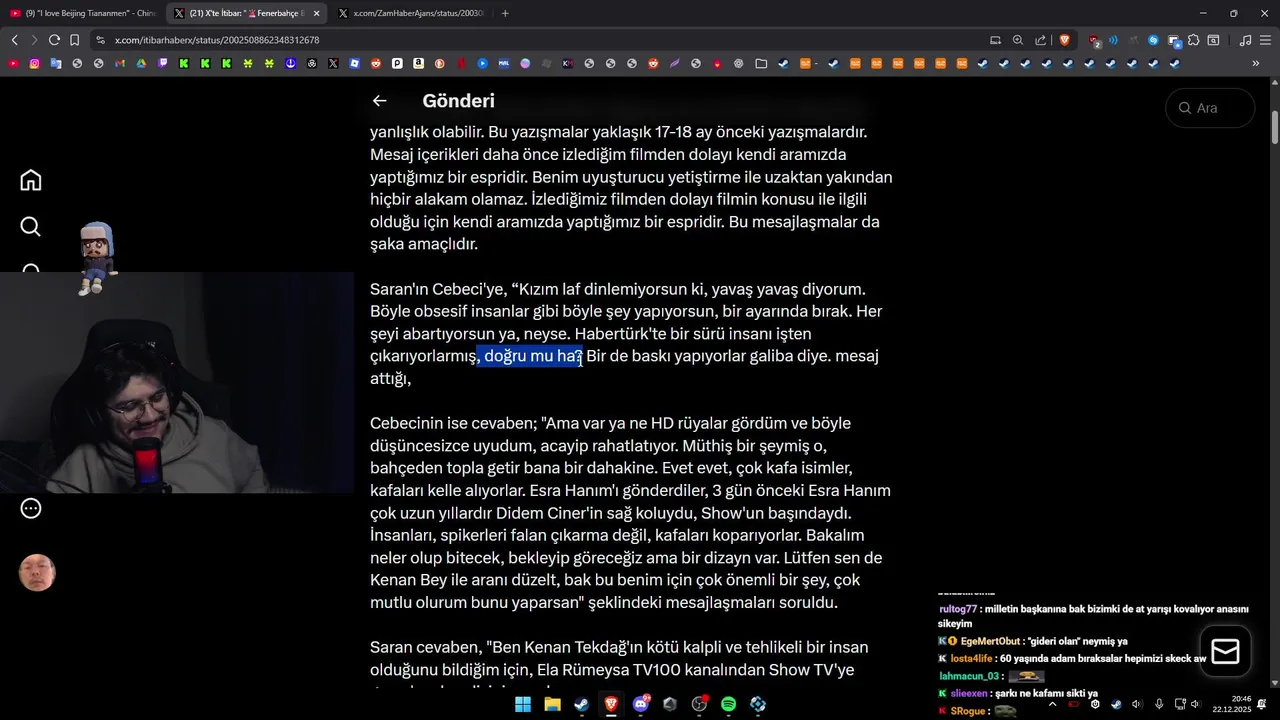Open the Brave Shields lion icon
The image size is (1280, 720).
(x=1064, y=40)
